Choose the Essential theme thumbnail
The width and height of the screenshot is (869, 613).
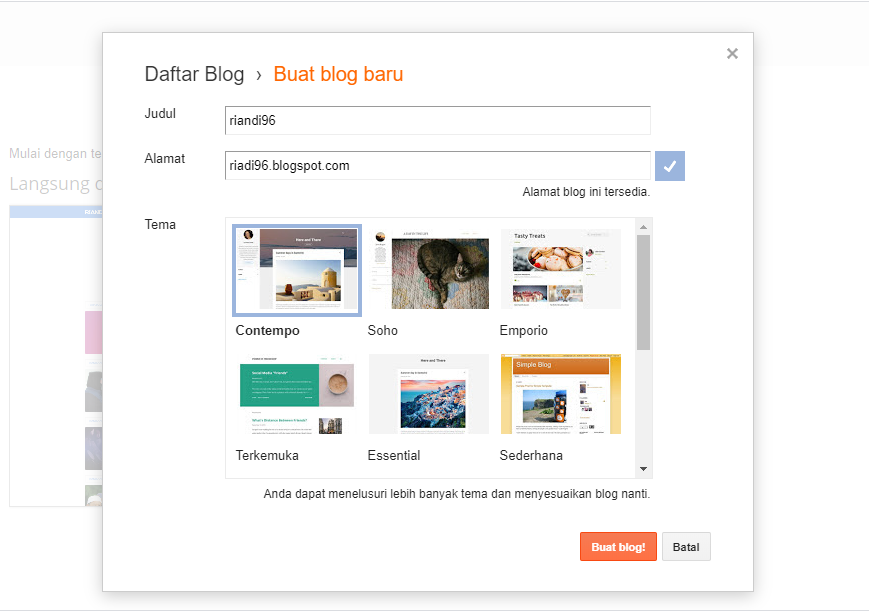click(x=429, y=394)
